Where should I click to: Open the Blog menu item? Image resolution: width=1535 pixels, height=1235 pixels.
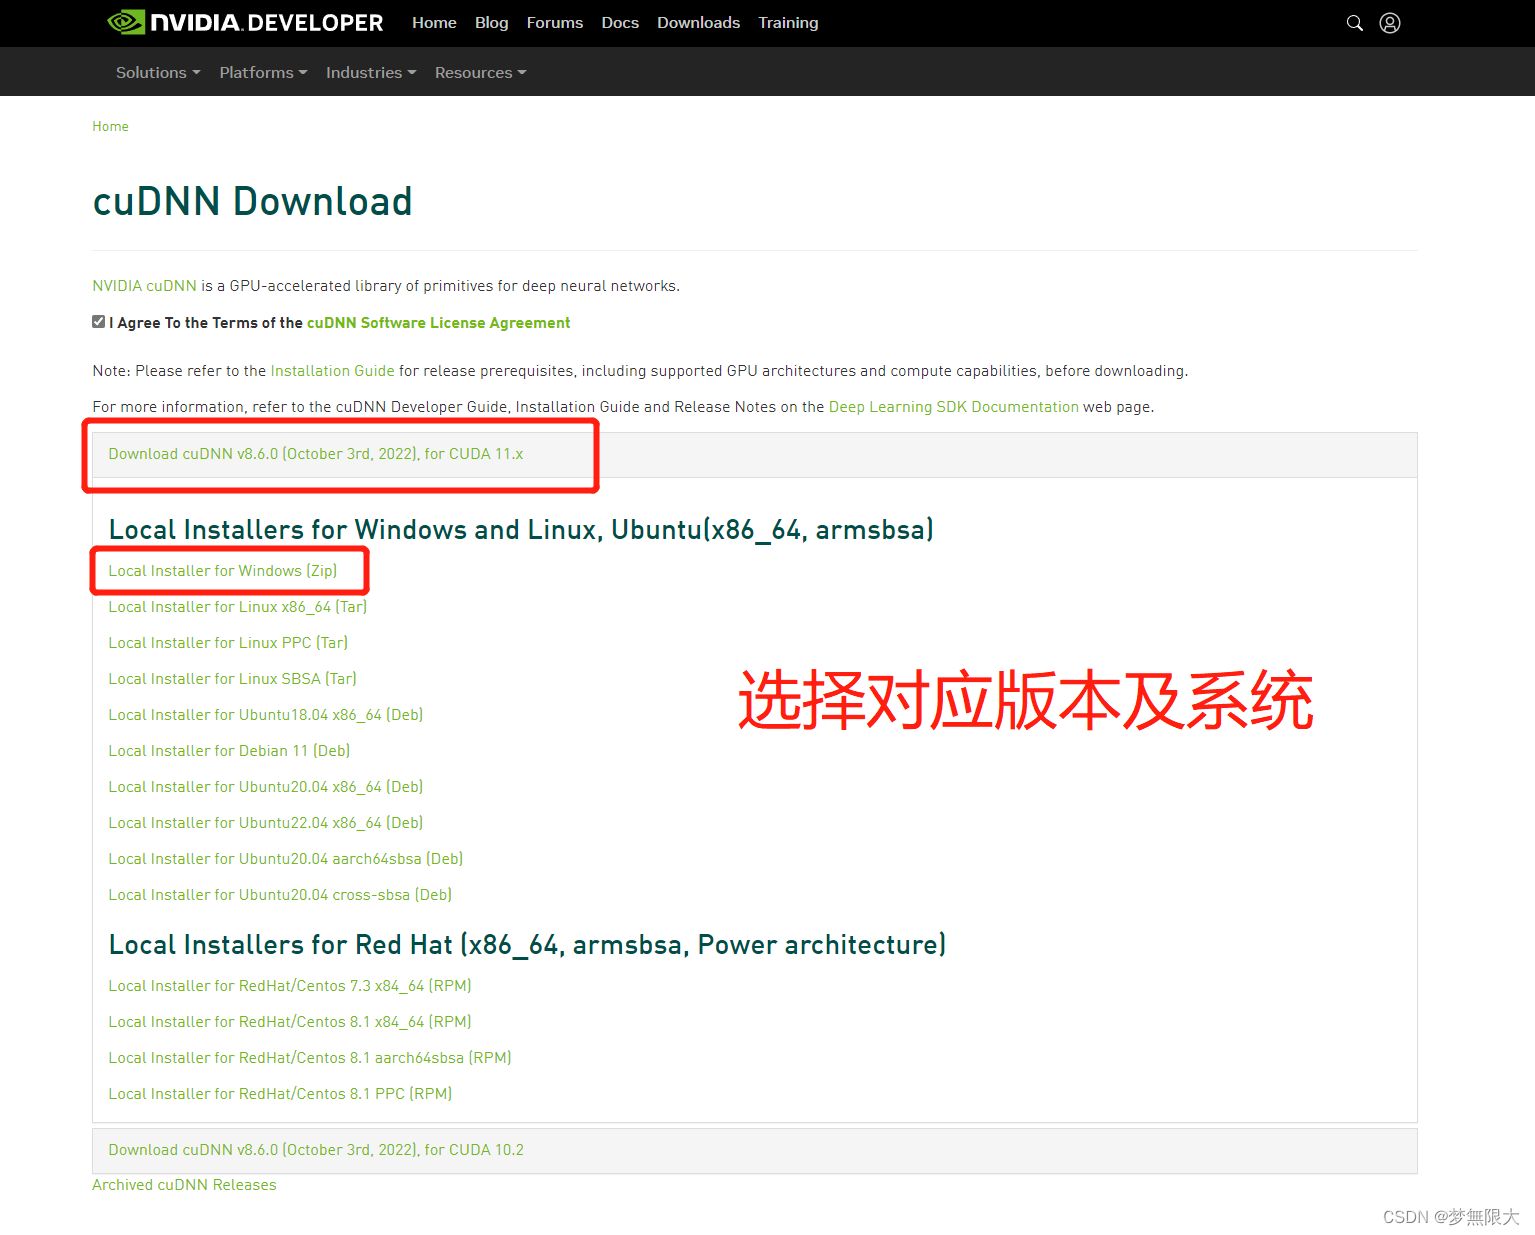pos(491,22)
